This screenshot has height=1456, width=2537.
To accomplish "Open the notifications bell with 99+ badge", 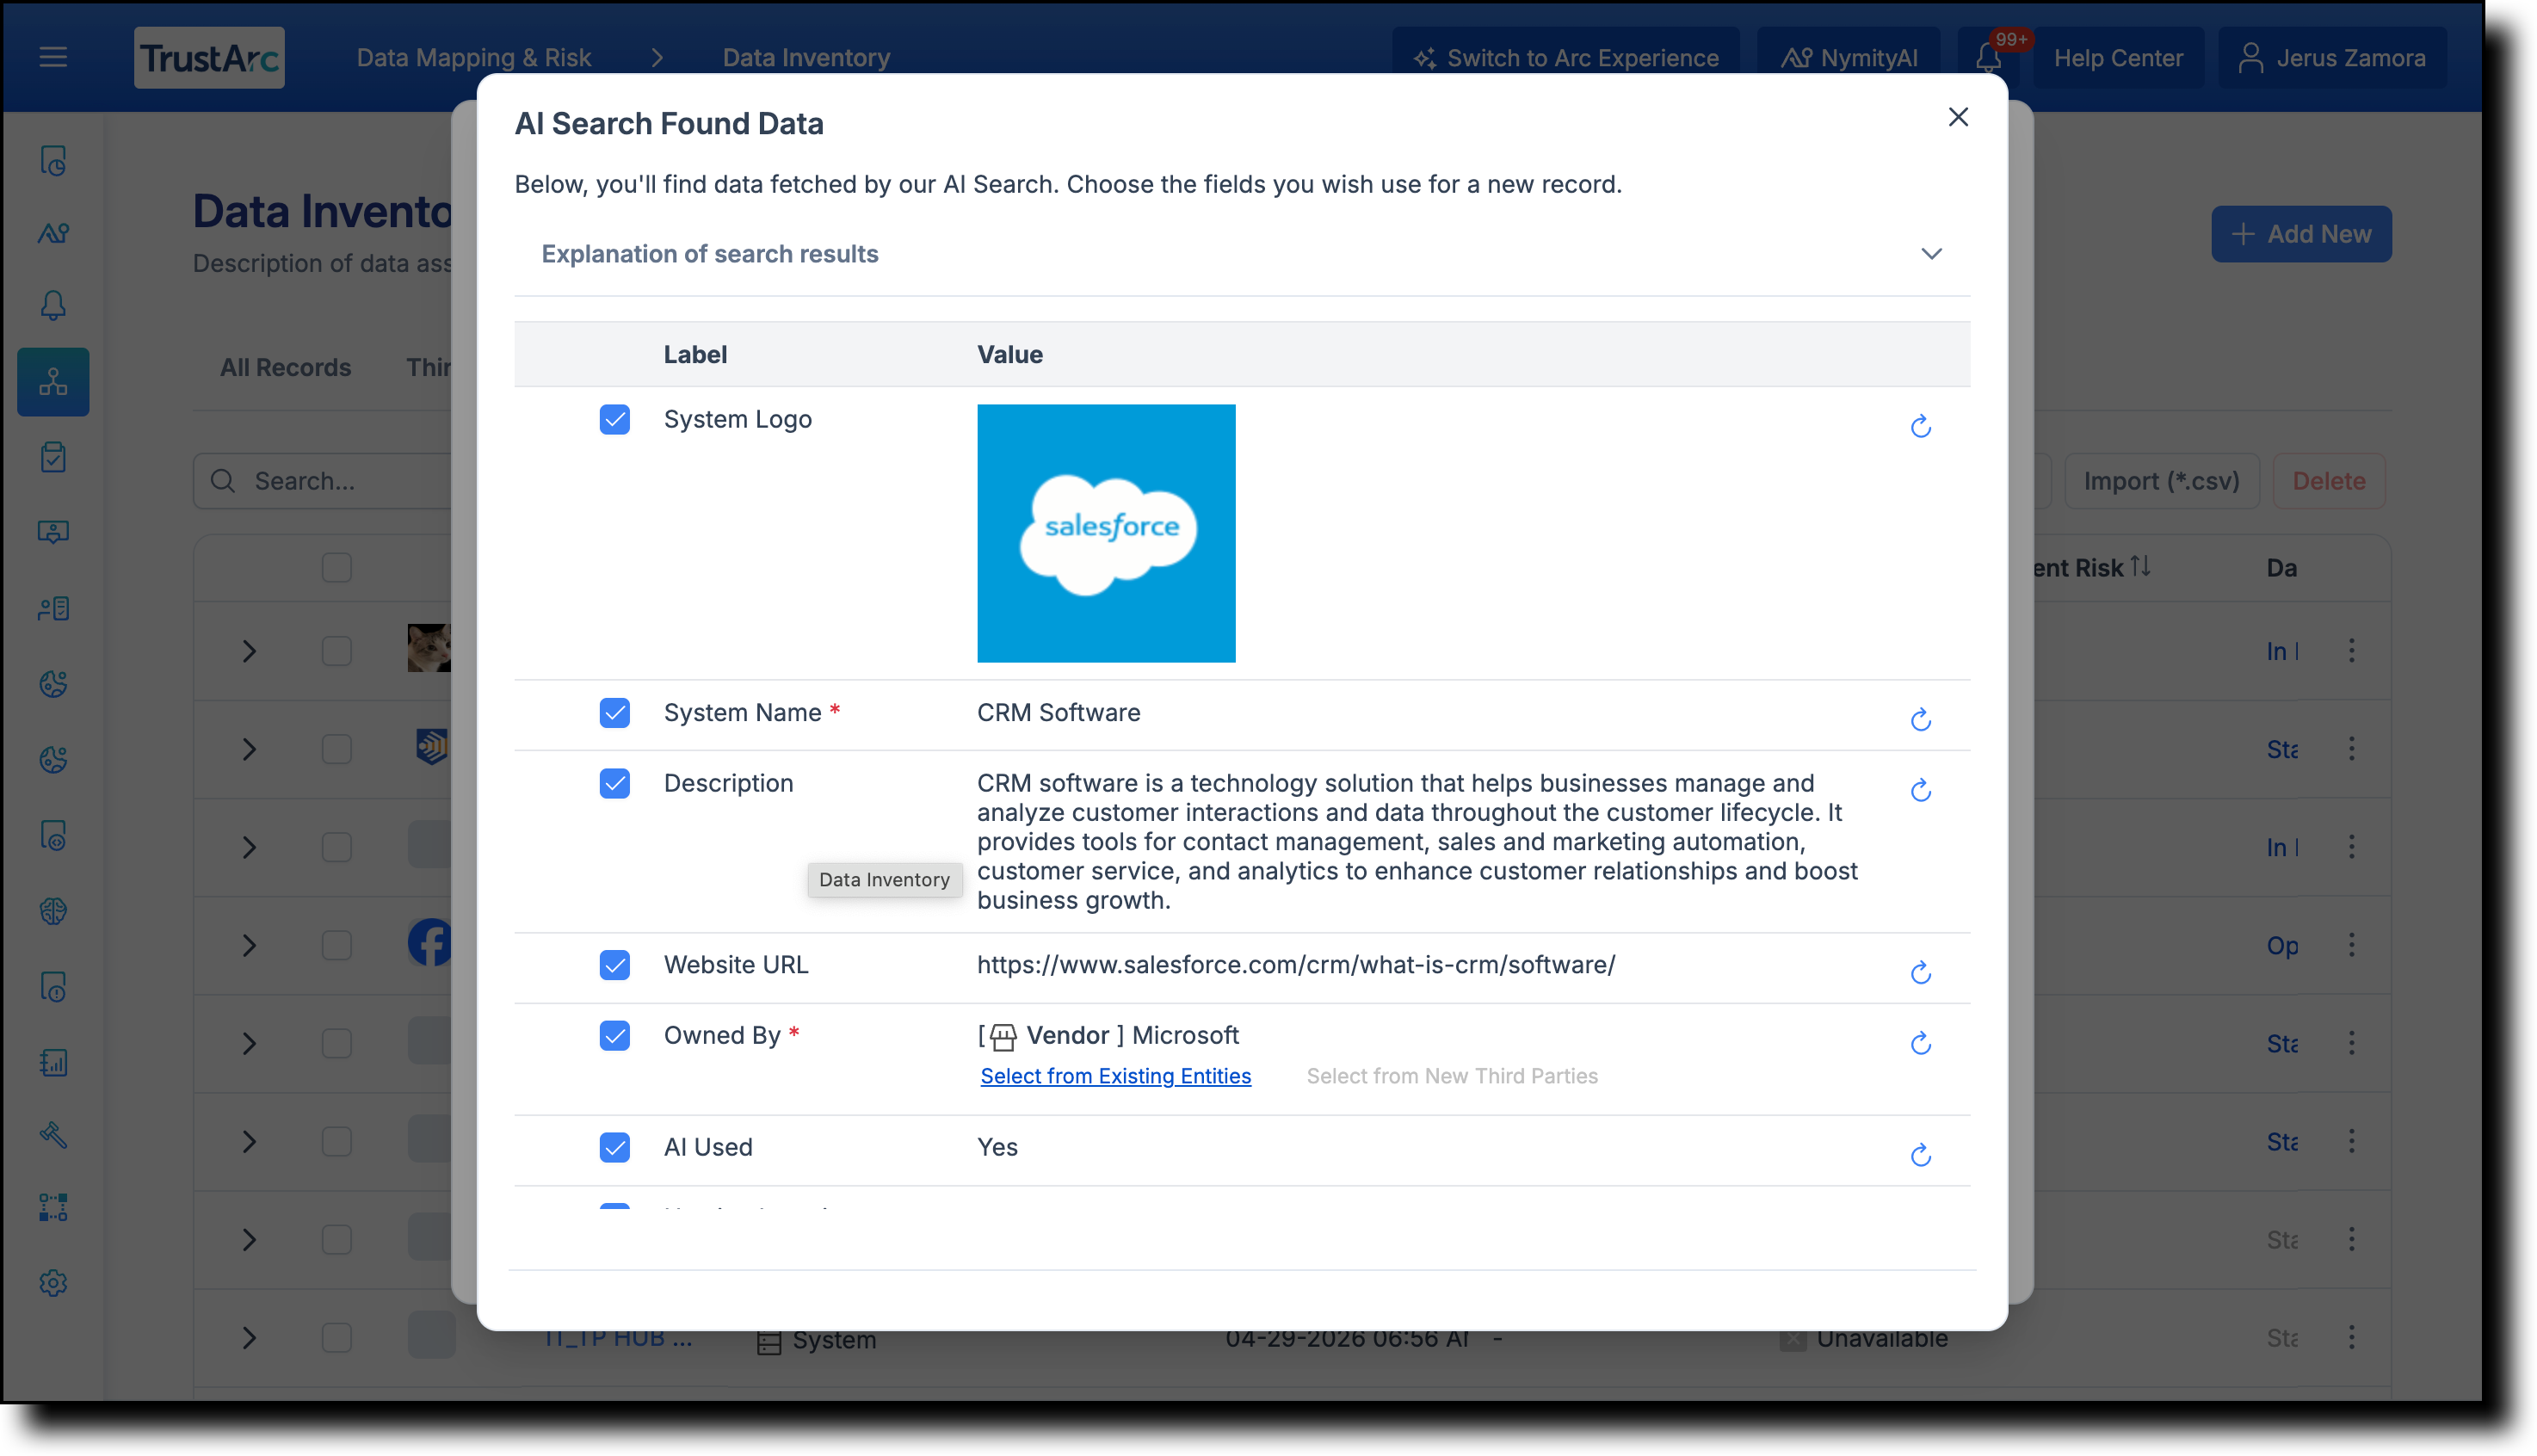I will point(1988,57).
